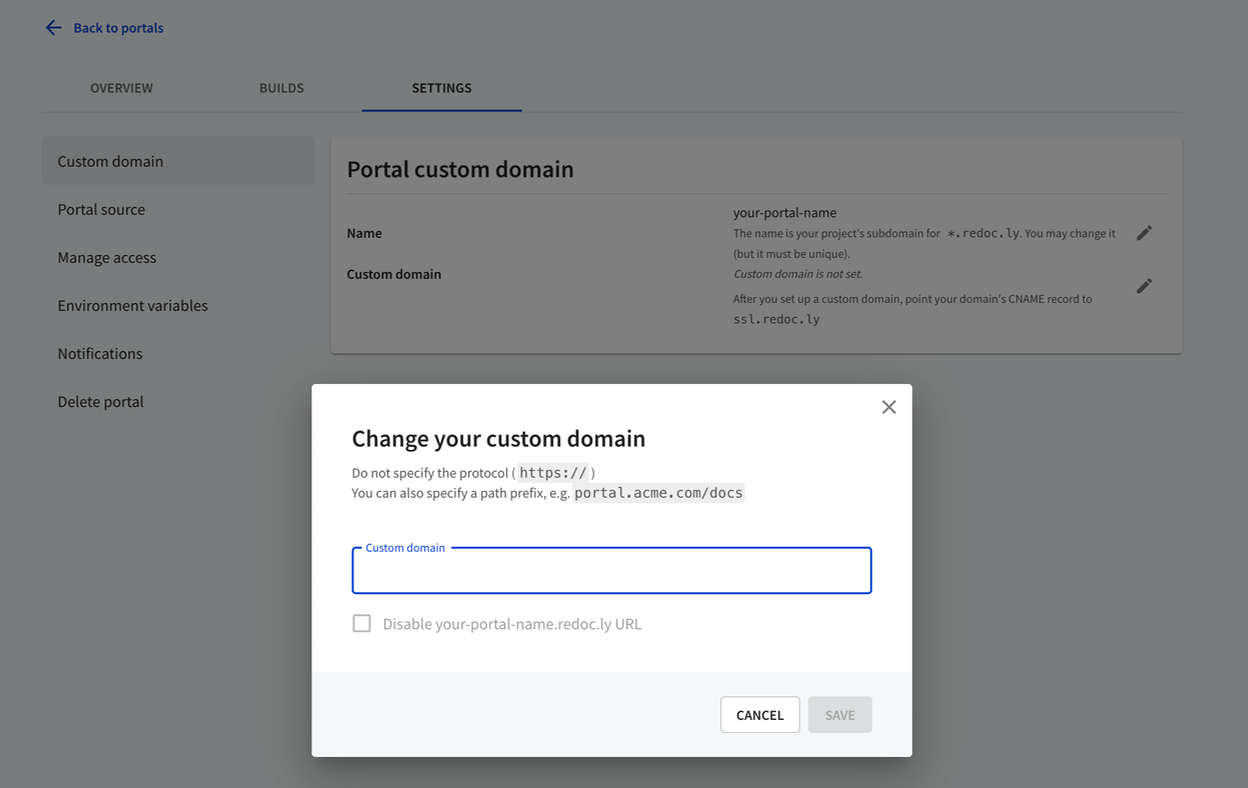
Task: Open the Overview tab
Action: [121, 88]
